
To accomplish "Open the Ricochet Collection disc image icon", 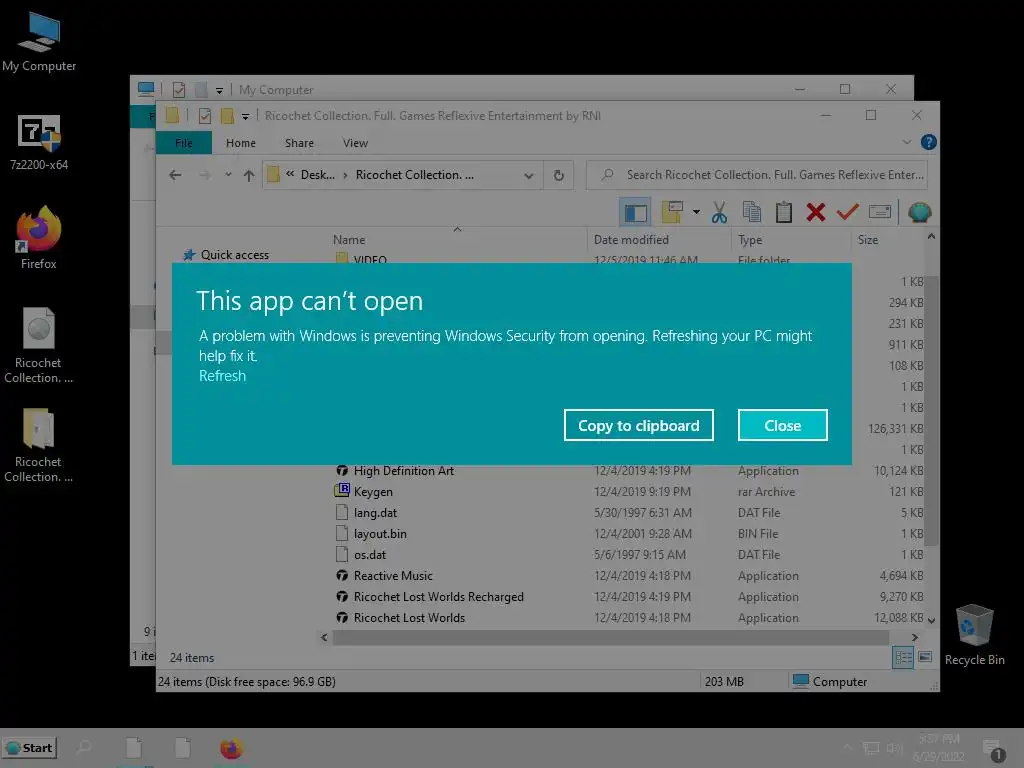I will [39, 345].
